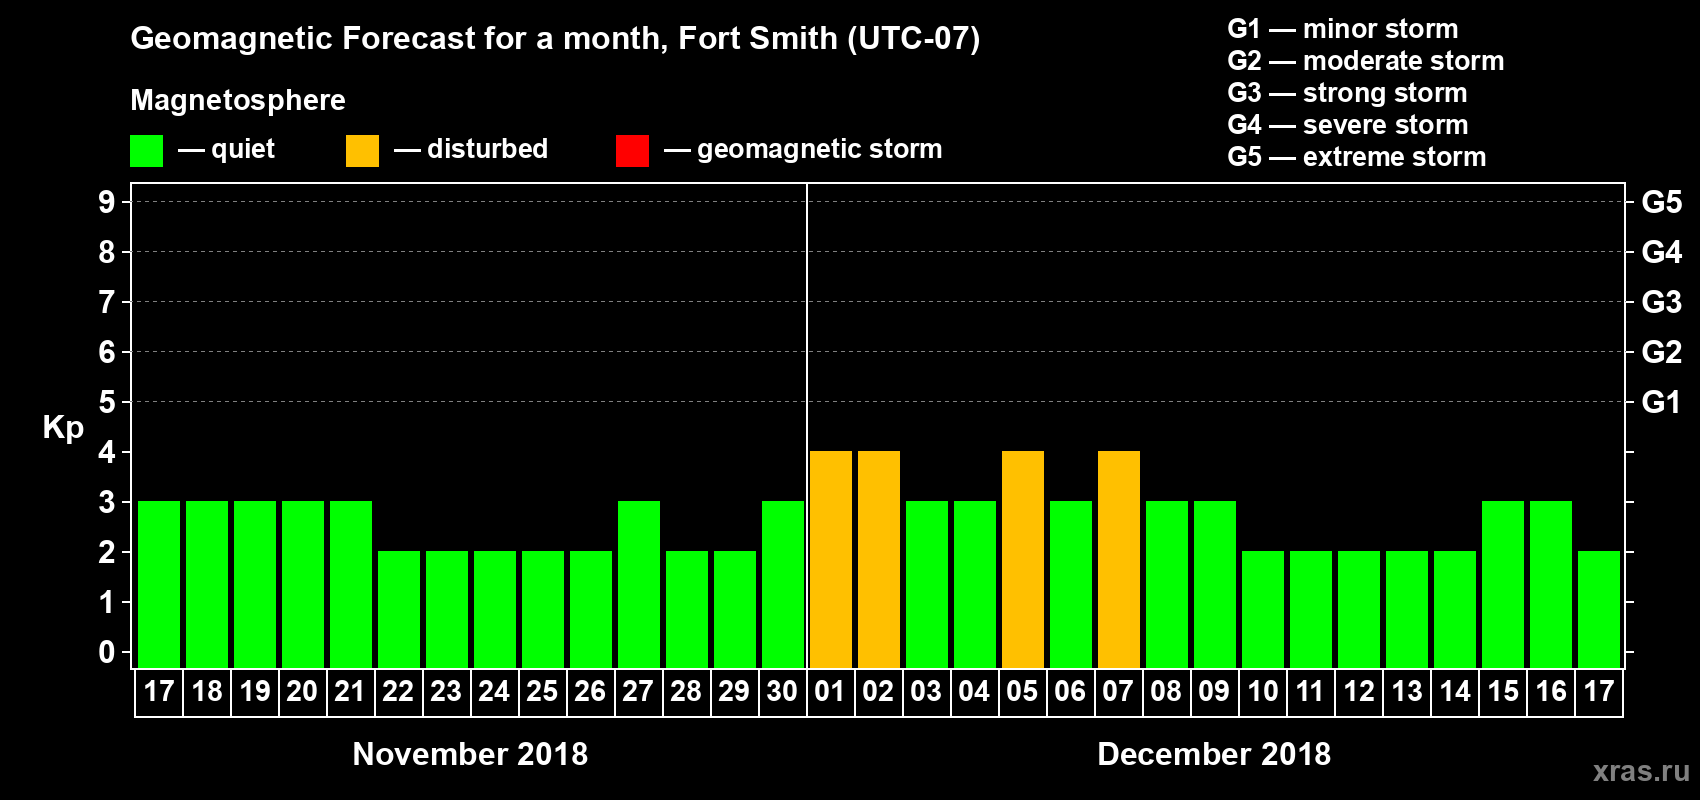Click the Kp axis label
Viewport: 1700px width, 800px height.
click(63, 428)
